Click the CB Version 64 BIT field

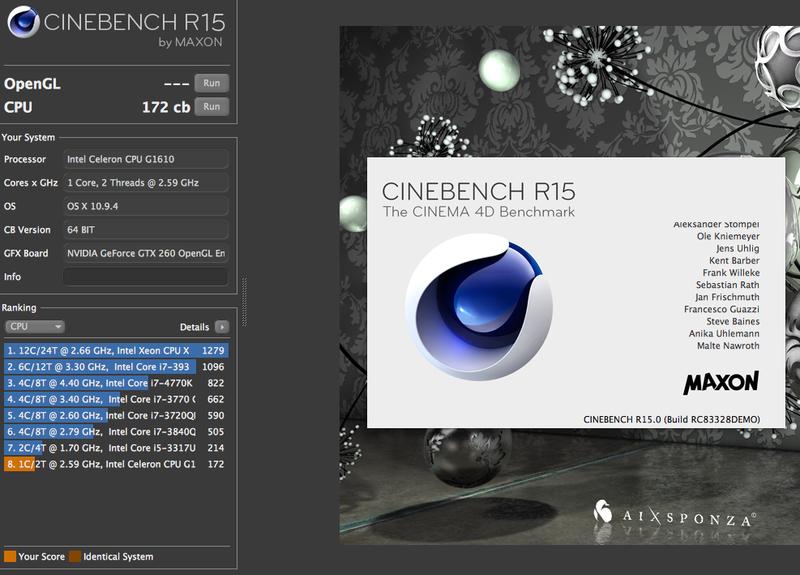pos(145,230)
